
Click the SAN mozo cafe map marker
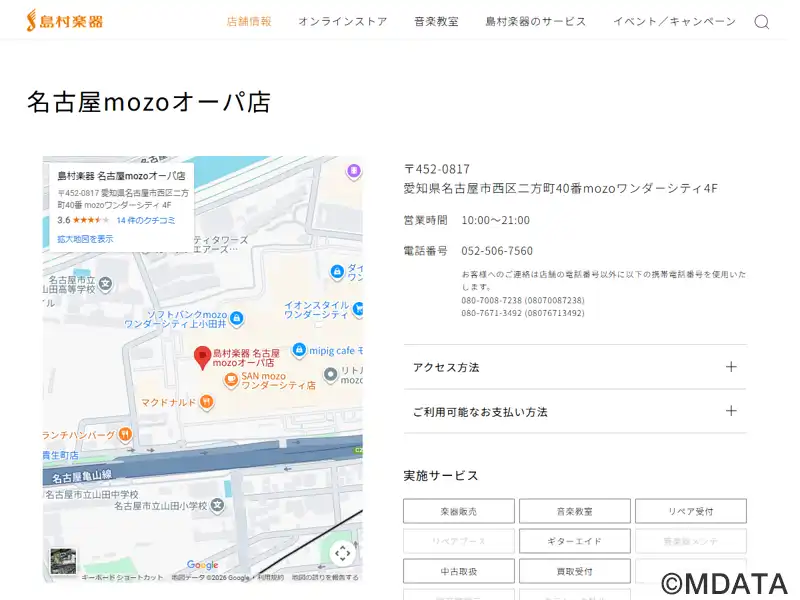[x=231, y=380]
